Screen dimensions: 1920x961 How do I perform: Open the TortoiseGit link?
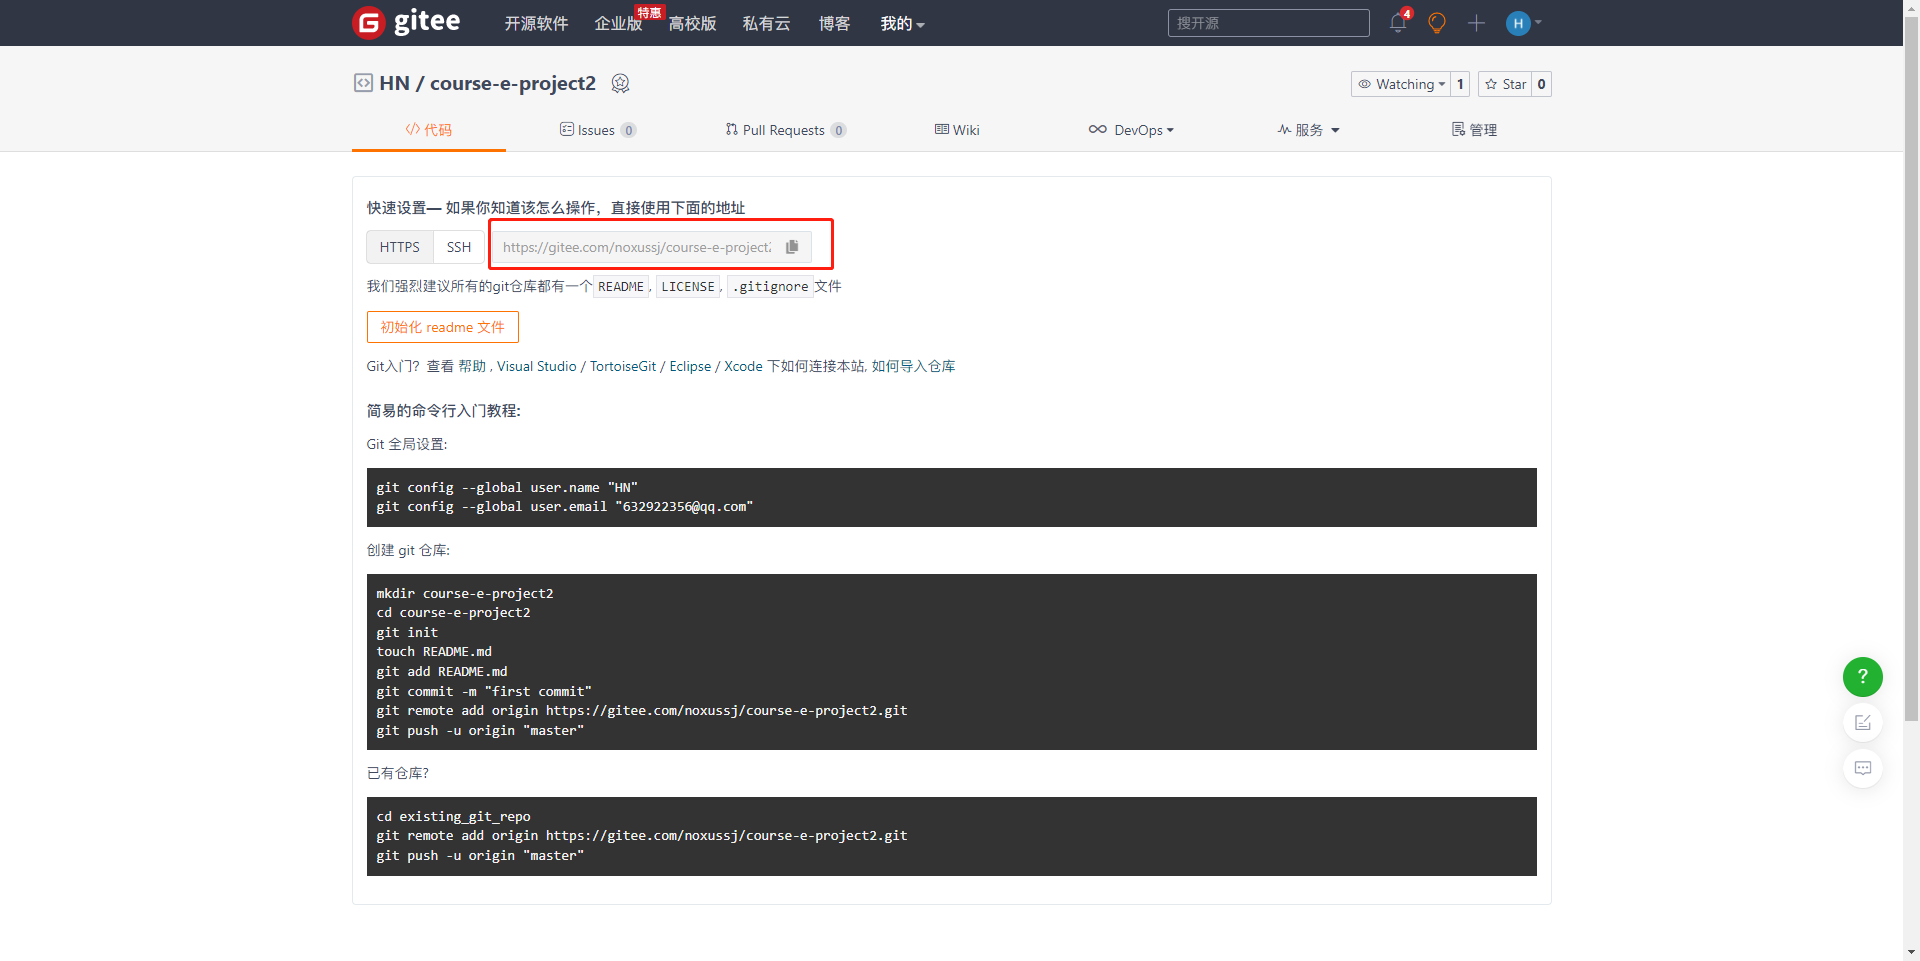tap(623, 366)
